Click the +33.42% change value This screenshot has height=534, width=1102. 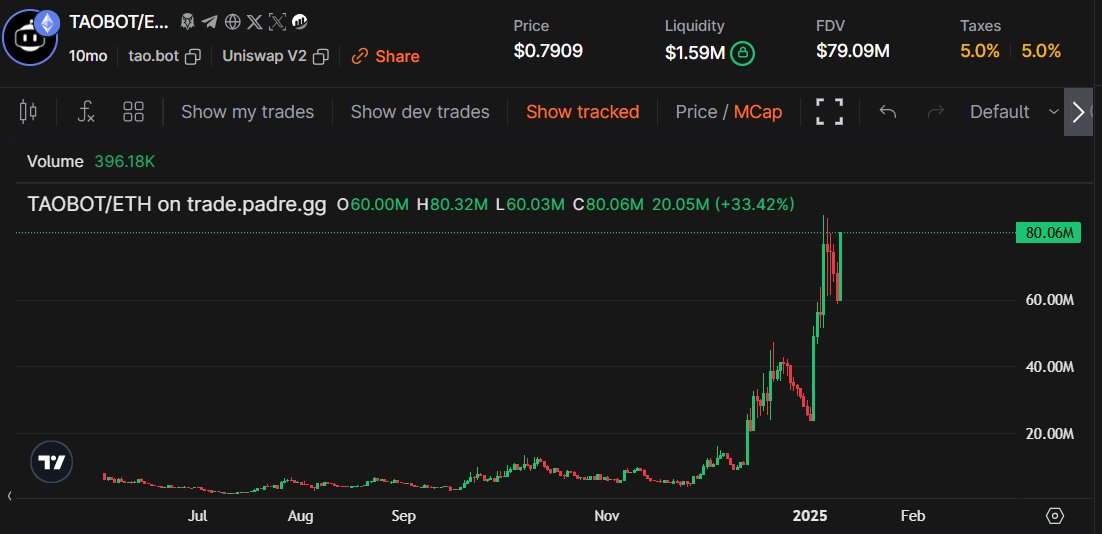tap(754, 204)
